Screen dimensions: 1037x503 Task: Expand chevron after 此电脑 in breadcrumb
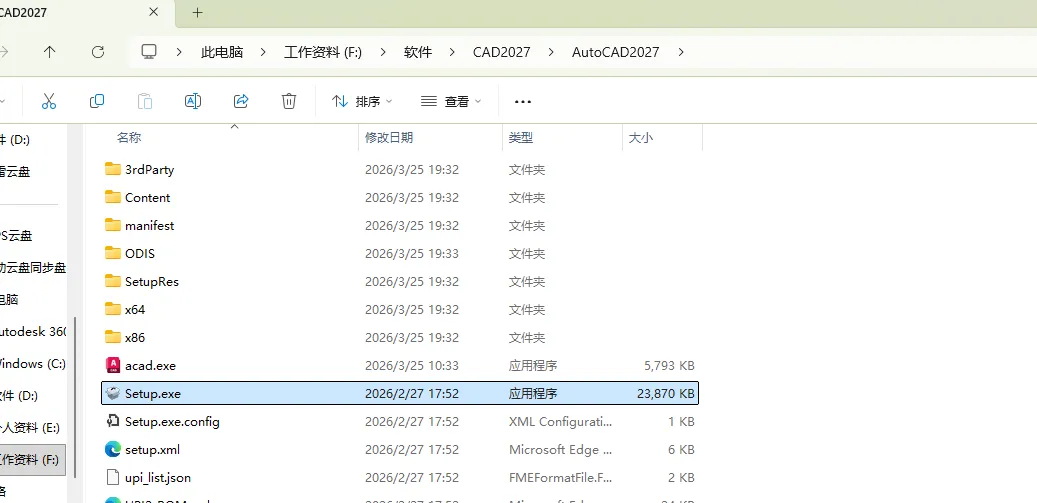coord(264,52)
